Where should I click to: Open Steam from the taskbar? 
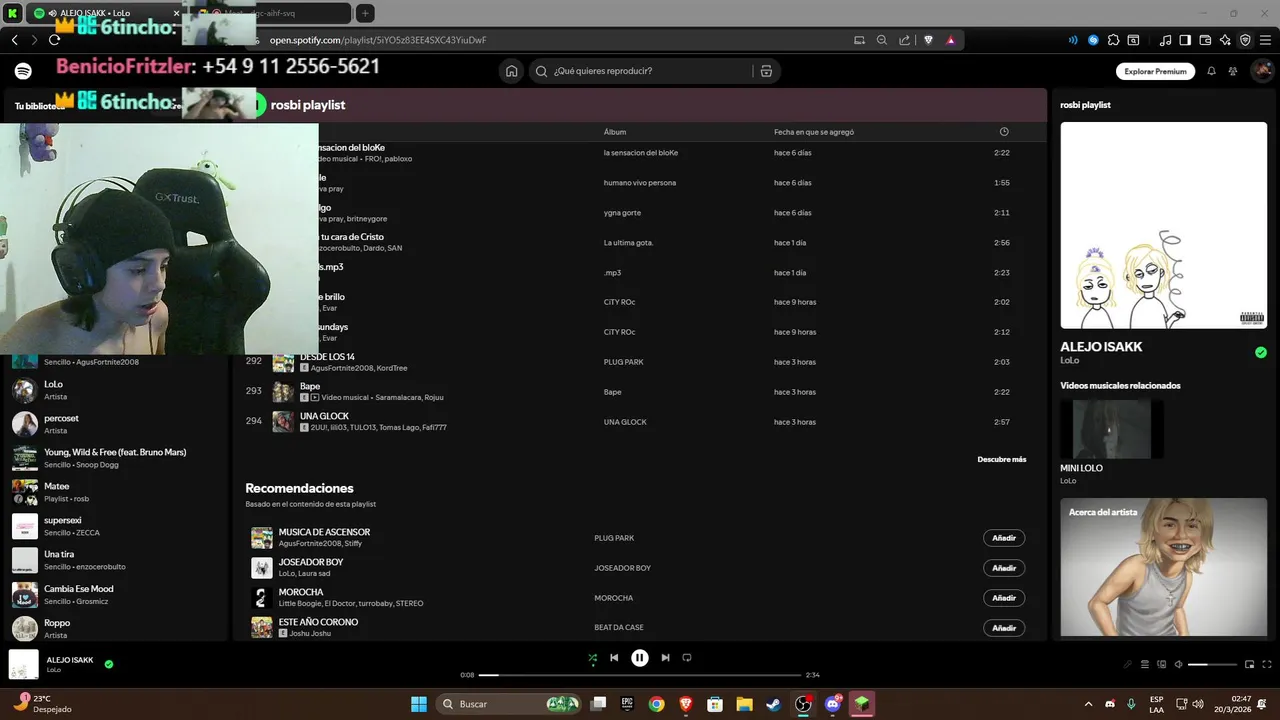point(774,704)
